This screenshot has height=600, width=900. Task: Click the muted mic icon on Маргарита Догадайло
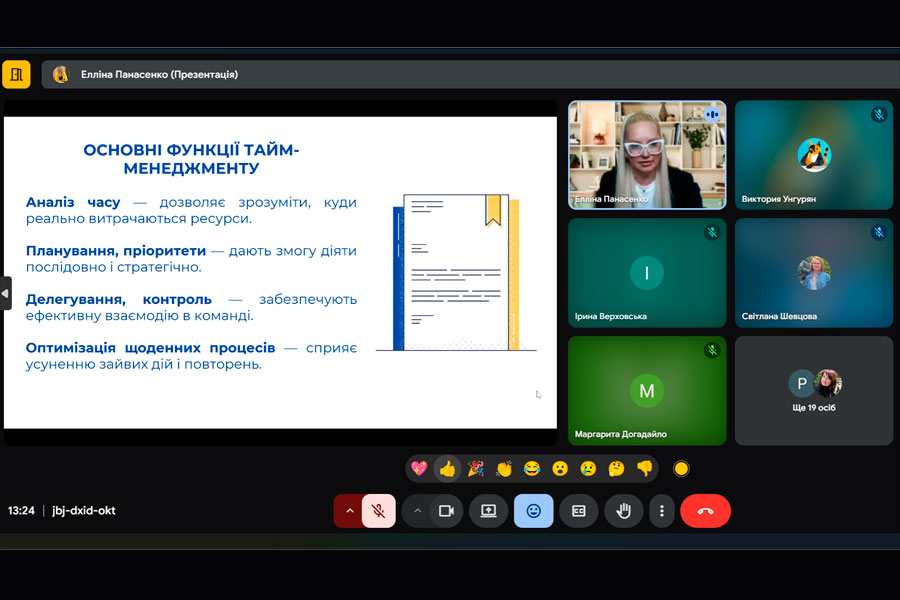pyautogui.click(x=712, y=350)
